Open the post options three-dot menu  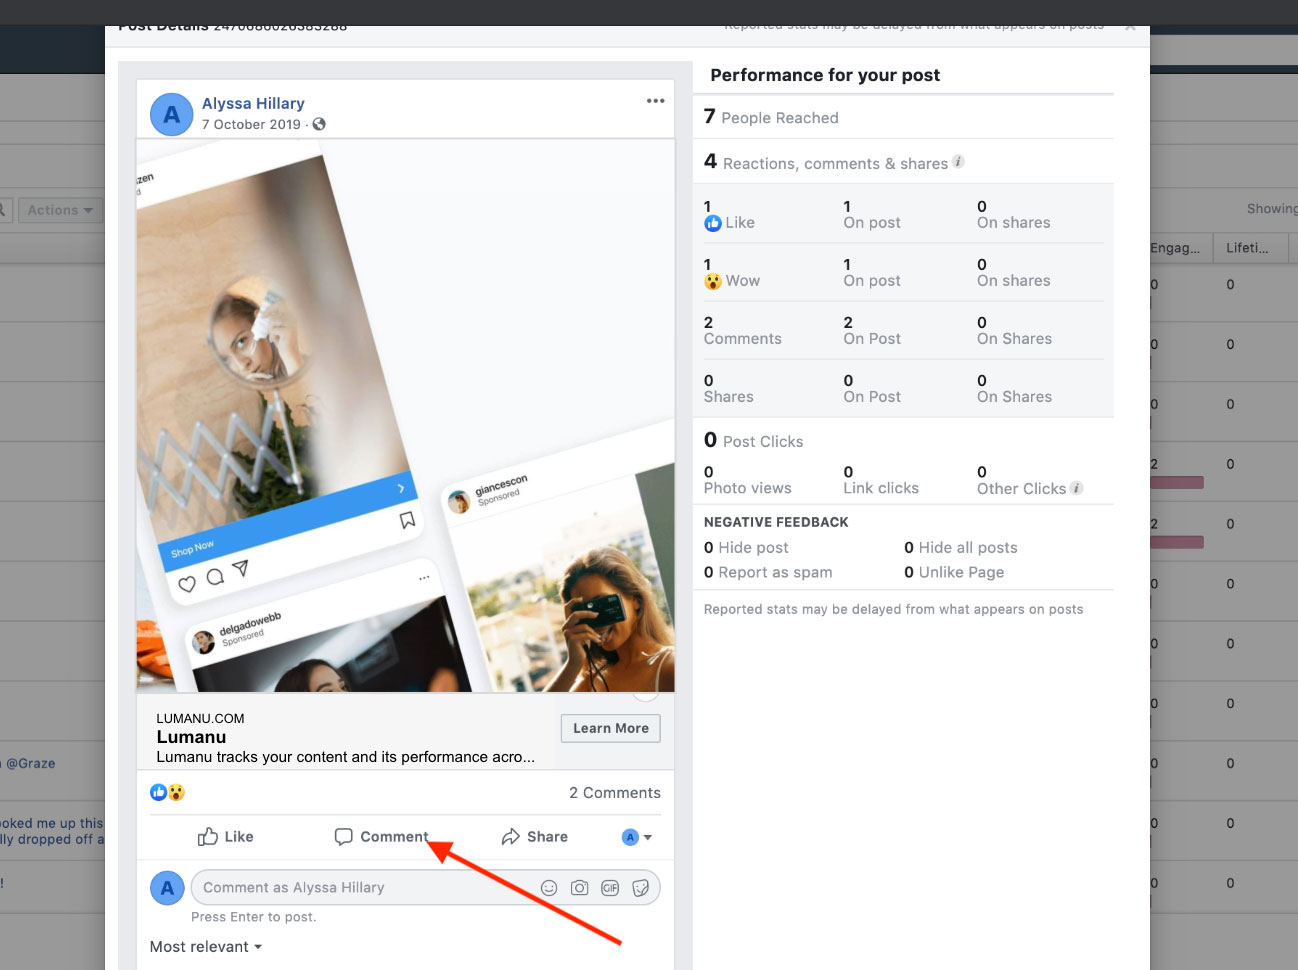[655, 101]
